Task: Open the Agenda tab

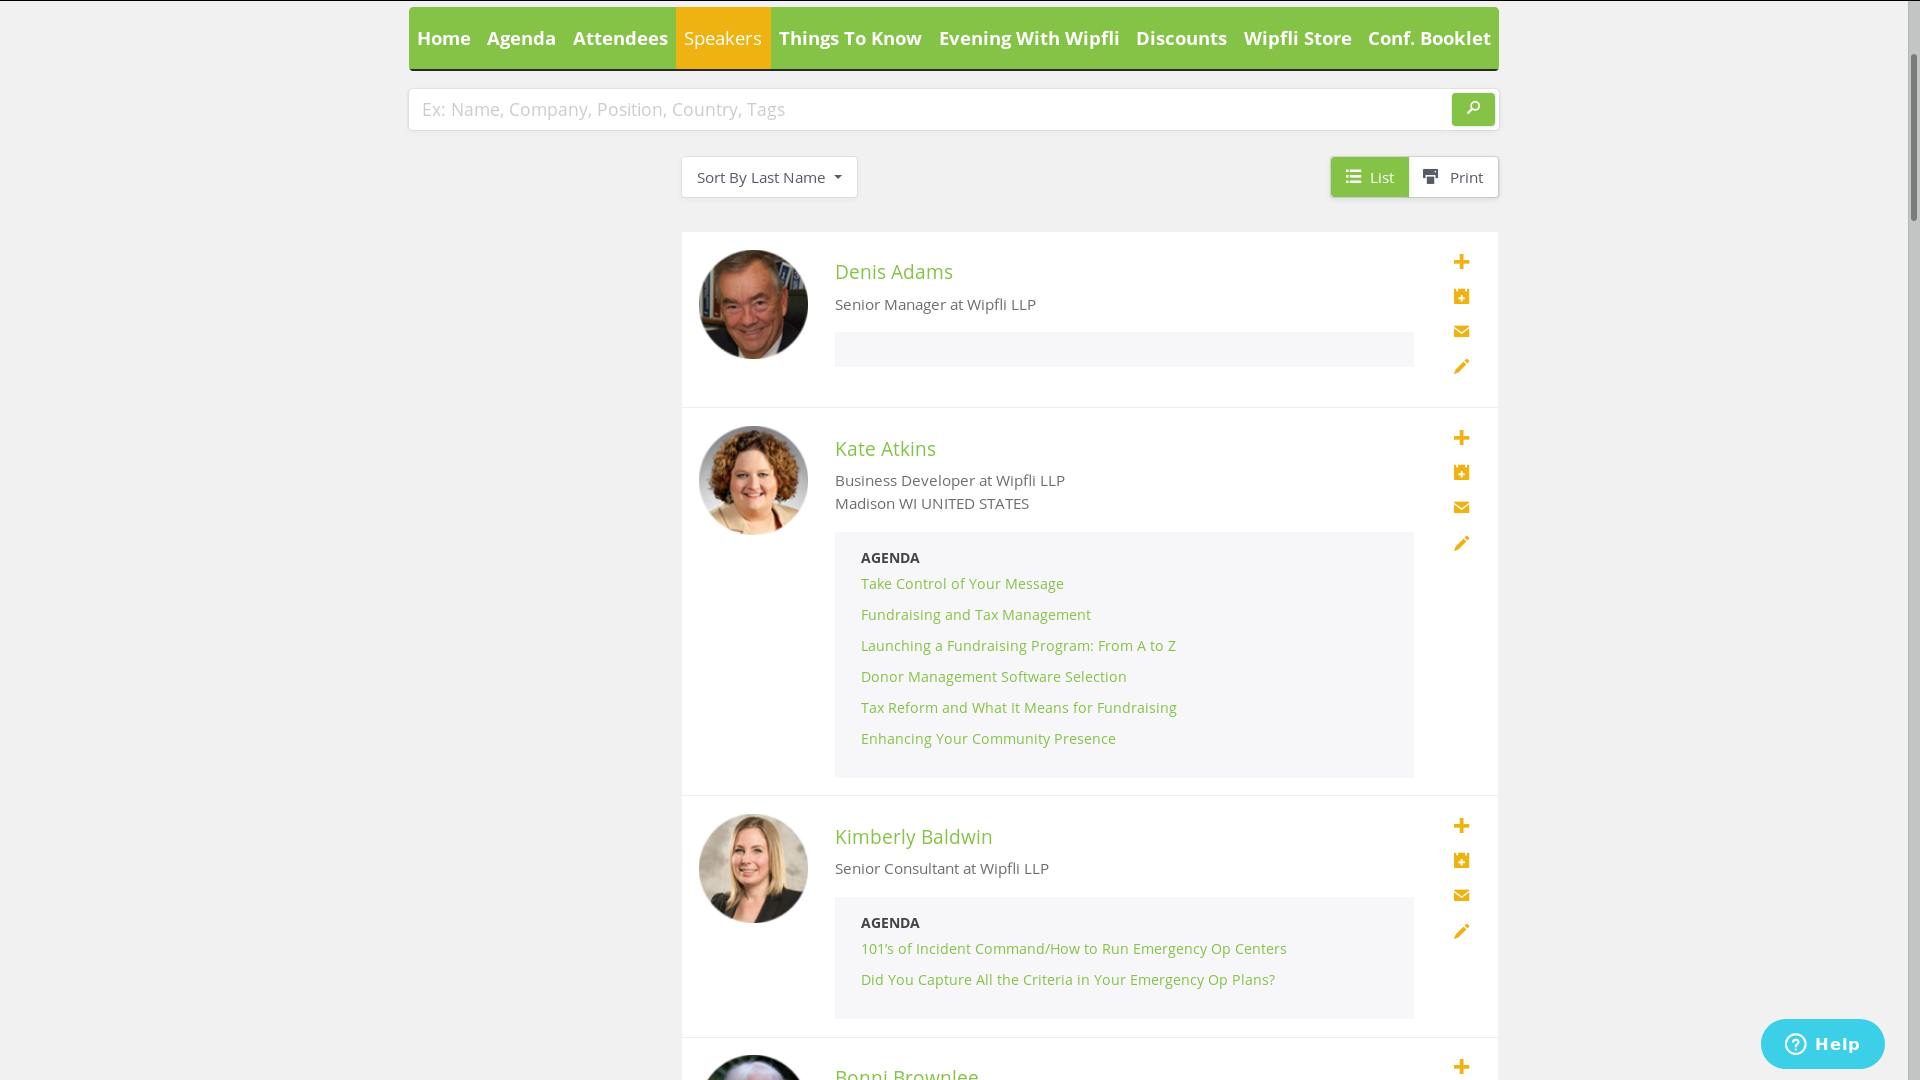Action: 521,38
